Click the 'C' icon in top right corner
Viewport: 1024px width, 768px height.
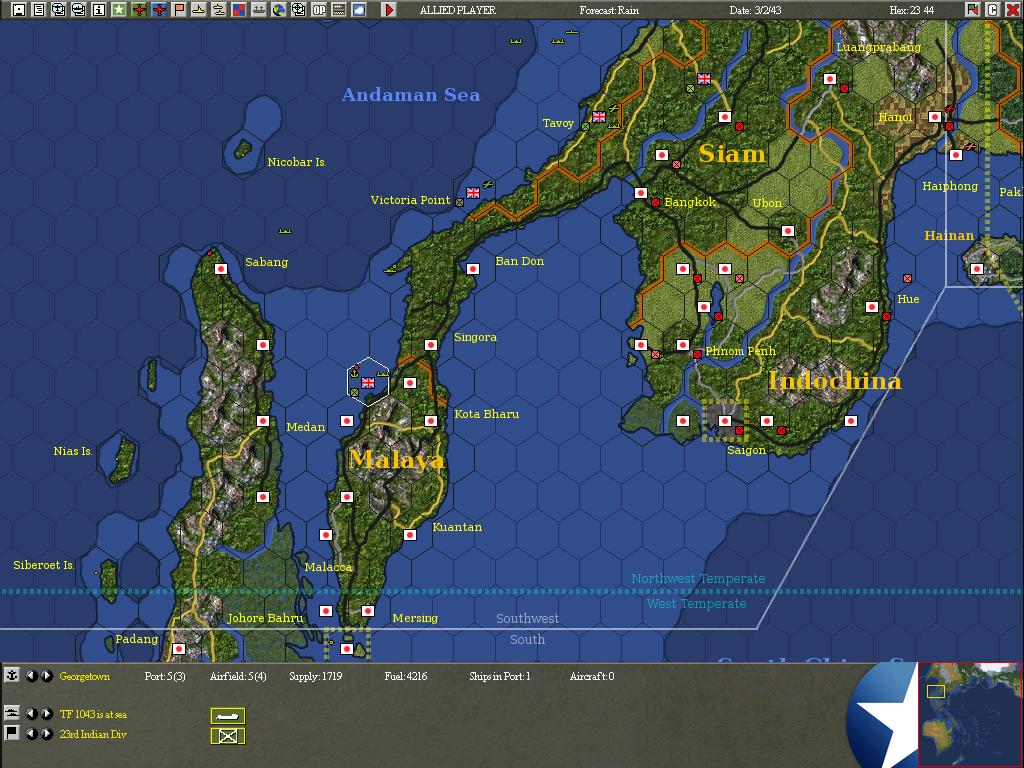click(x=993, y=10)
